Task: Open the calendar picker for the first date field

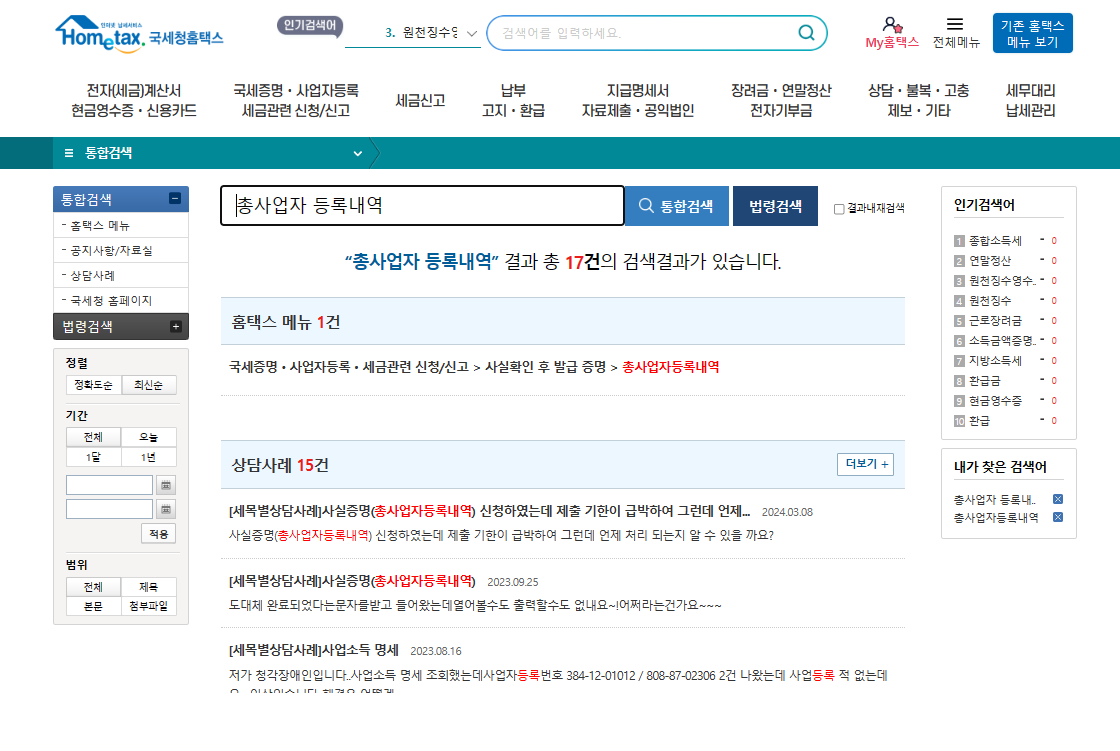Action: pos(166,483)
